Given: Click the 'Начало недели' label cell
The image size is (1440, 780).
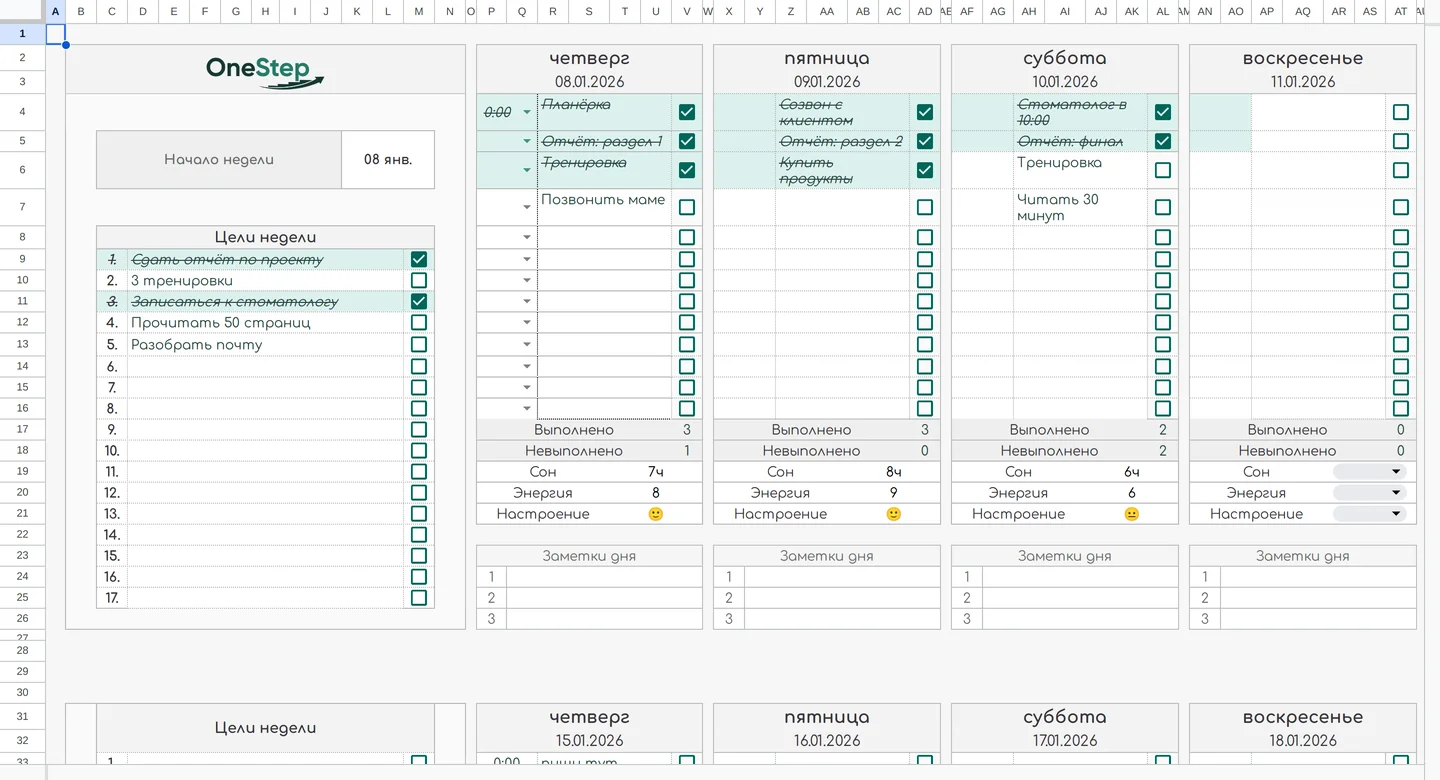Looking at the screenshot, I should click(x=219, y=159).
